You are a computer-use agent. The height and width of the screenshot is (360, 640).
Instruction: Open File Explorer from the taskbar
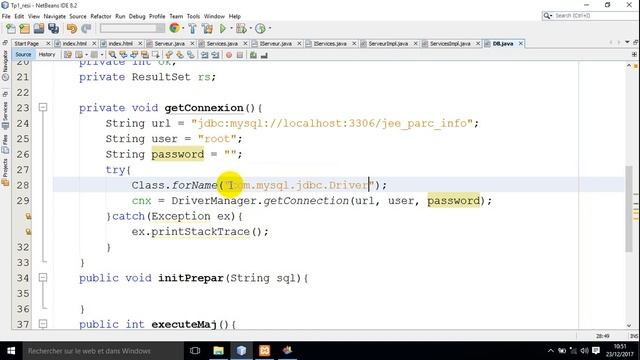[218, 351]
